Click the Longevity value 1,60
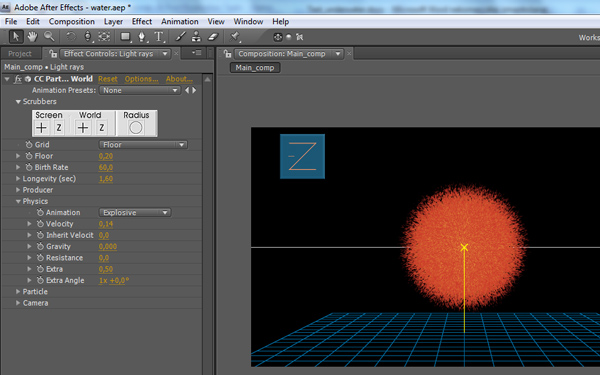Screen dimensions: 600x375 pos(106,179)
